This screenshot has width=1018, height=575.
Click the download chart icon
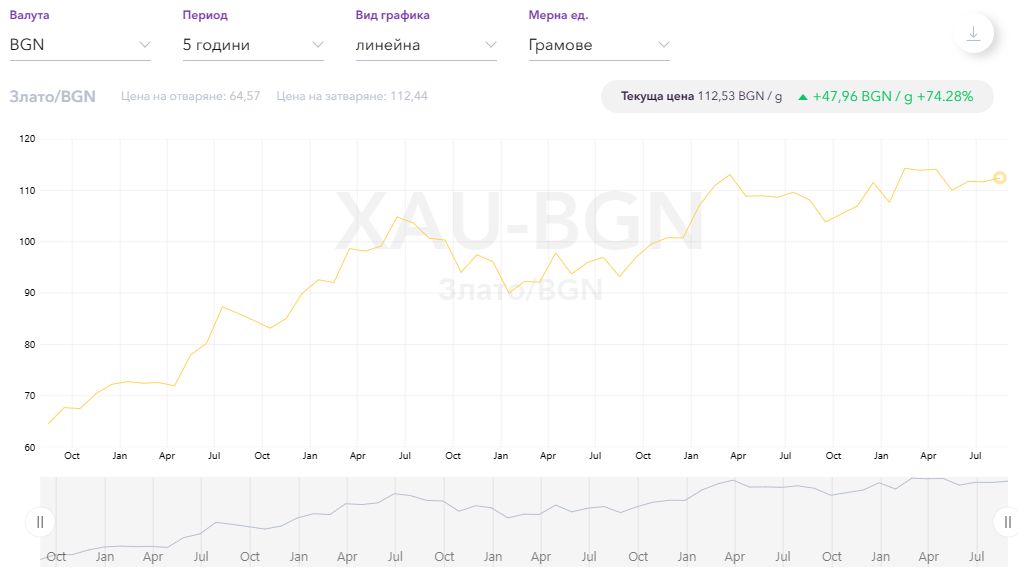[973, 33]
